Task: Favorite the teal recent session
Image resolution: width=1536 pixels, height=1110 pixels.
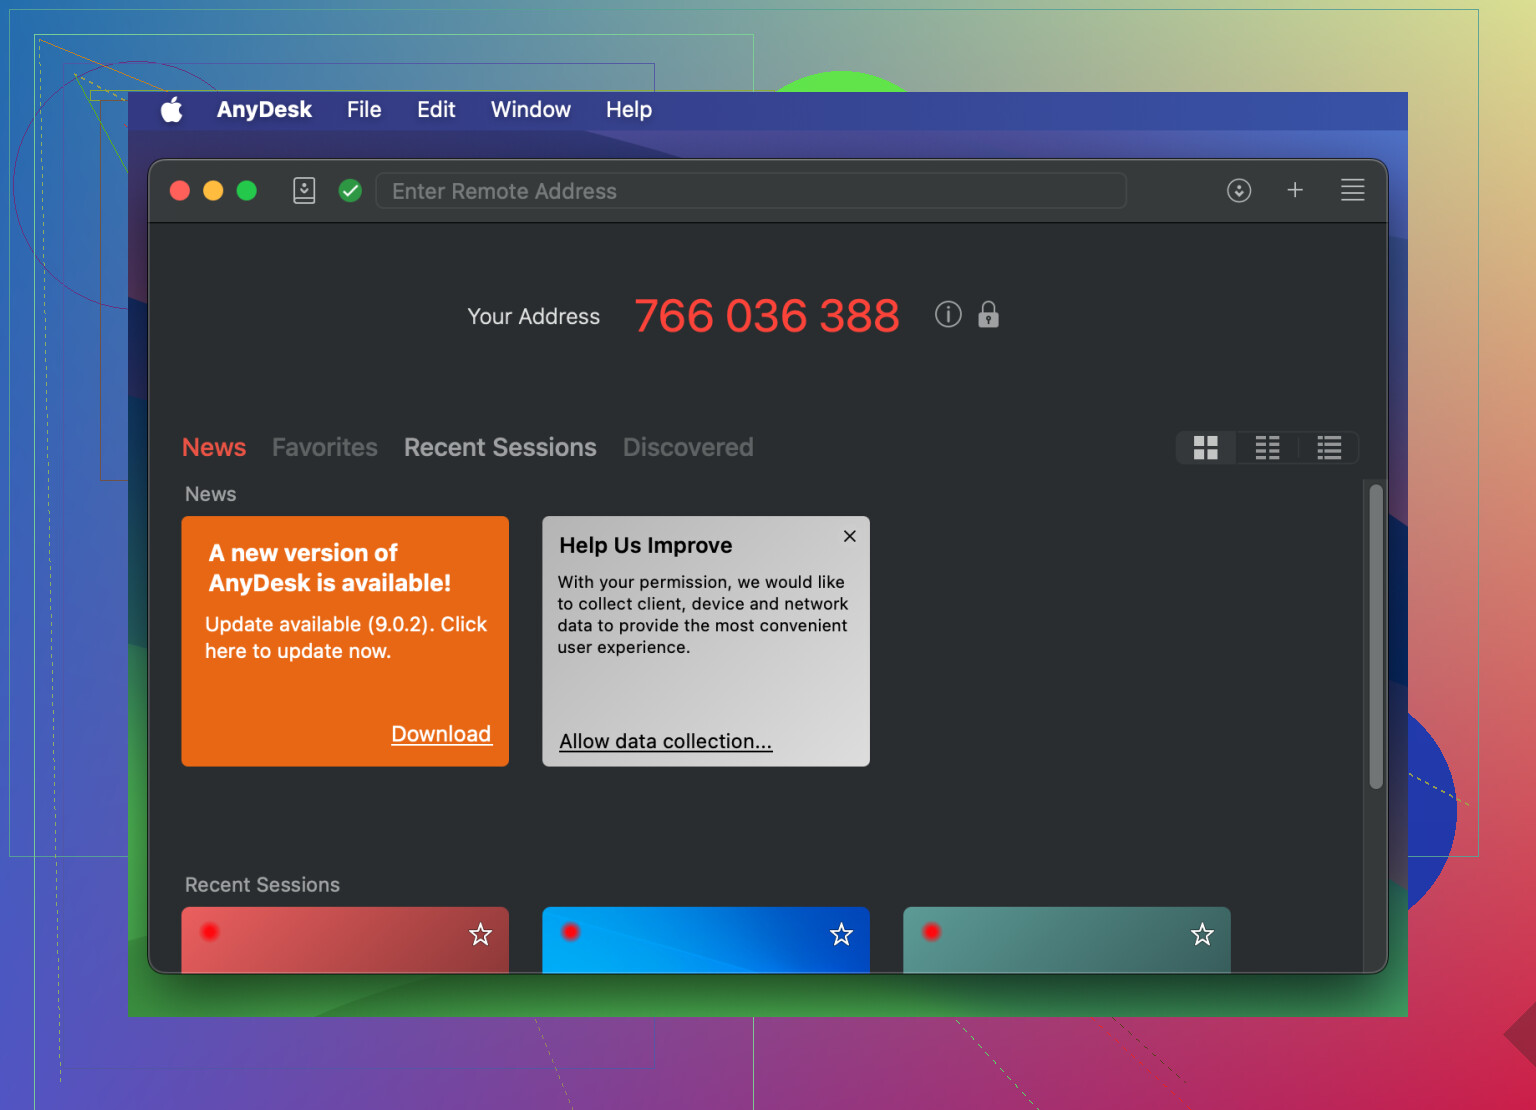Action: (1202, 934)
